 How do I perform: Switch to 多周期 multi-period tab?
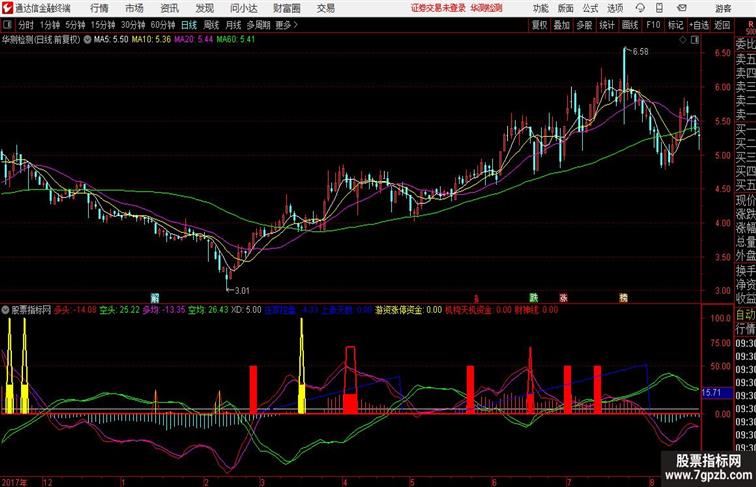point(258,25)
